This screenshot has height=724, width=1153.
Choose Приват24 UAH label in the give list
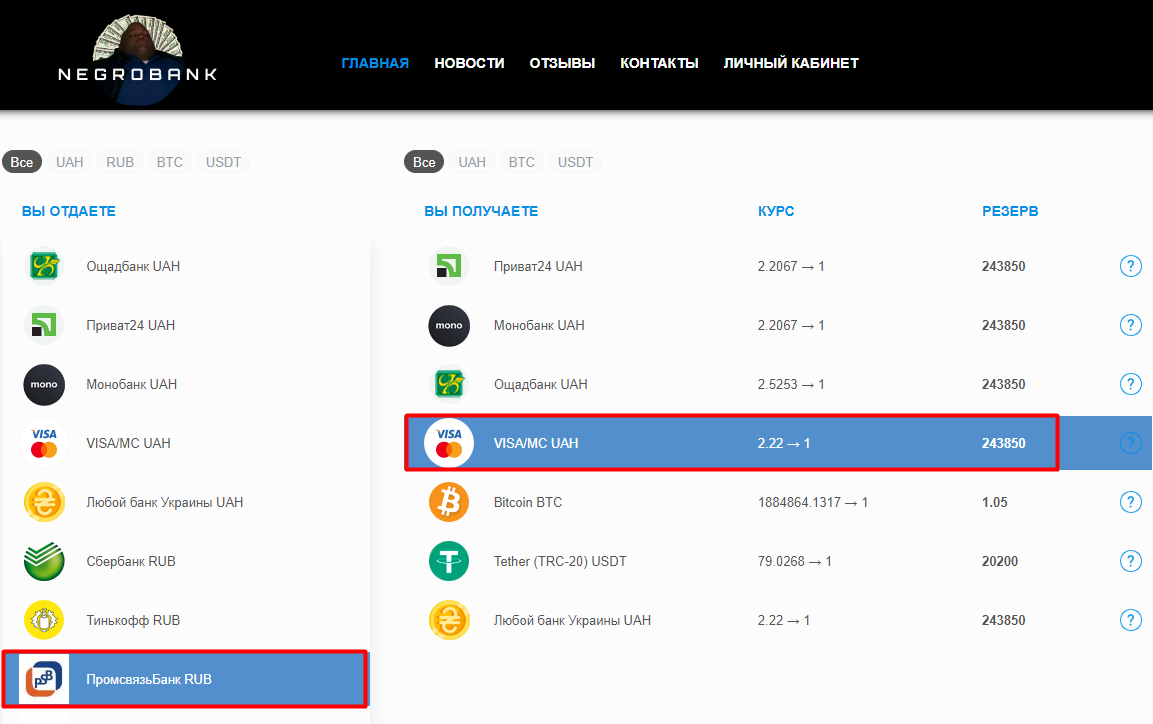pyautogui.click(x=131, y=325)
